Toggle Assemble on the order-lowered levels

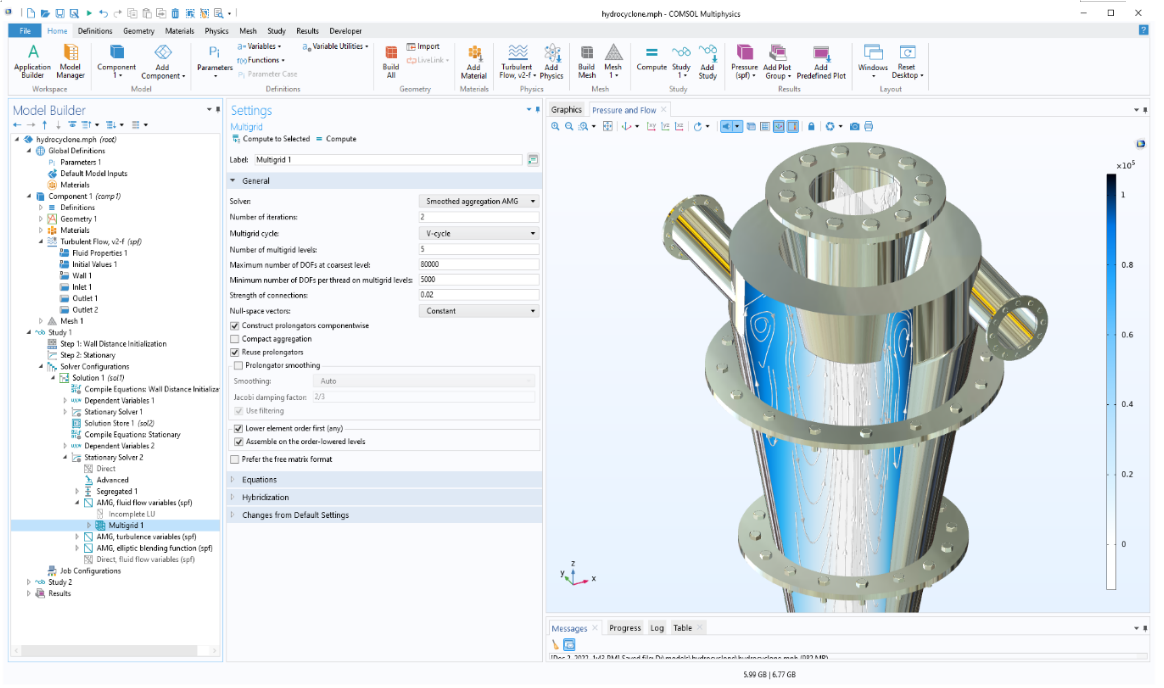point(238,442)
